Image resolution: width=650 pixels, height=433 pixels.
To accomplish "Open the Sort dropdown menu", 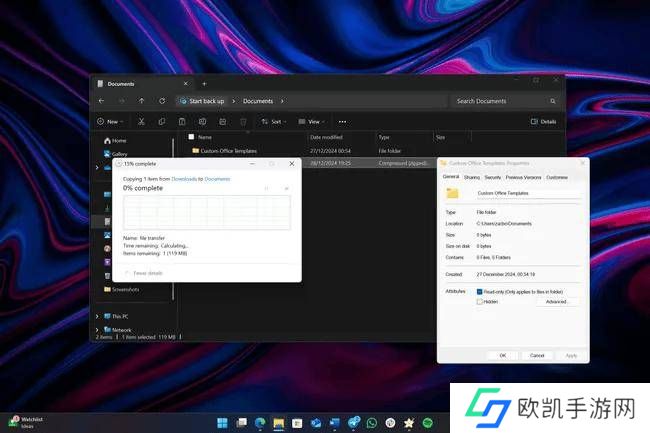I will (274, 121).
